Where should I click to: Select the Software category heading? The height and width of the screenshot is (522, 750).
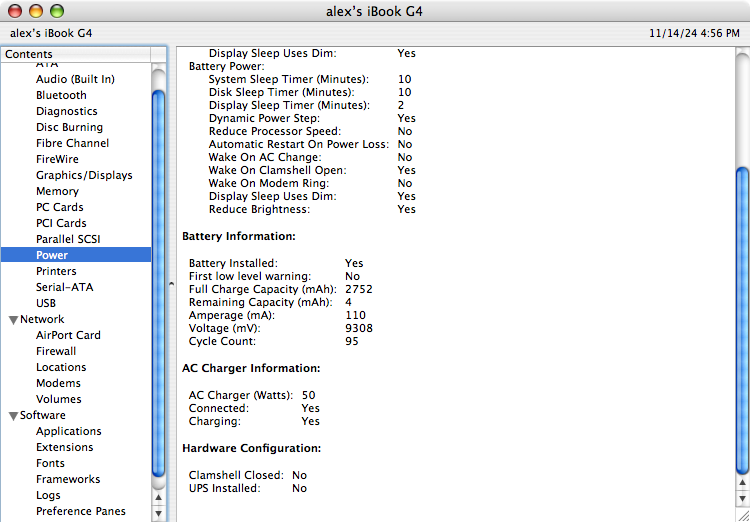click(x=43, y=415)
